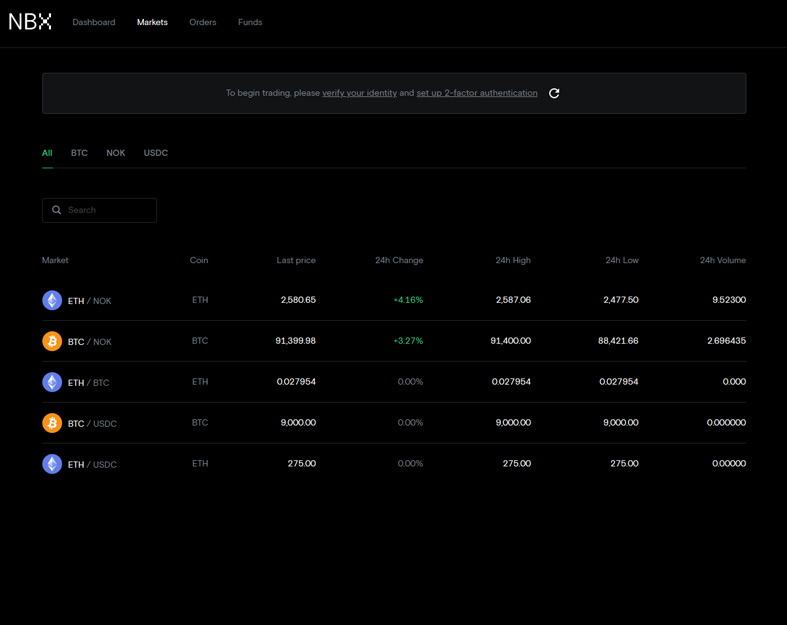Click the Bitcoin icon for BTC / USDC
Image resolution: width=787 pixels, height=625 pixels.
point(52,423)
